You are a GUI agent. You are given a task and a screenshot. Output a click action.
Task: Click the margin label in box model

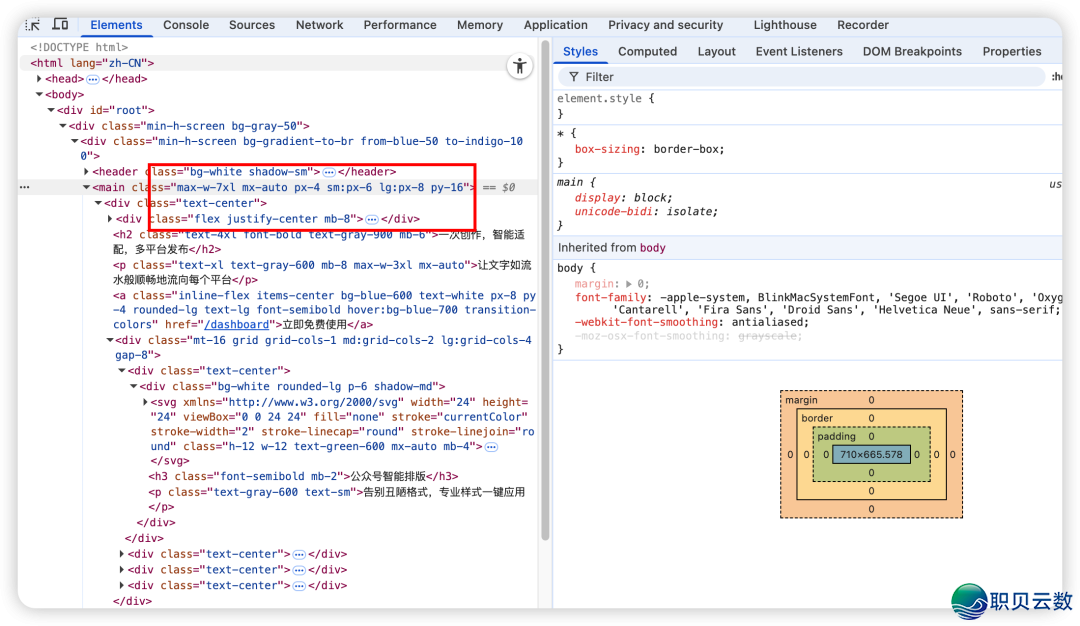801,400
